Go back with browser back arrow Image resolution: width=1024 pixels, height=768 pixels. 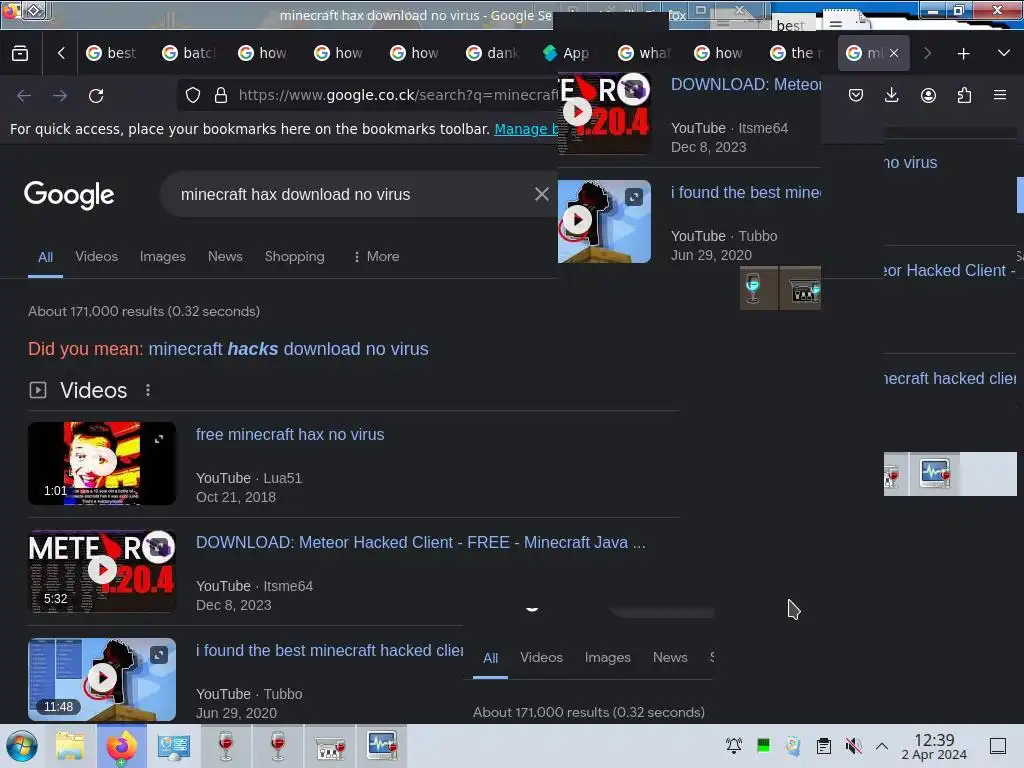[x=24, y=95]
